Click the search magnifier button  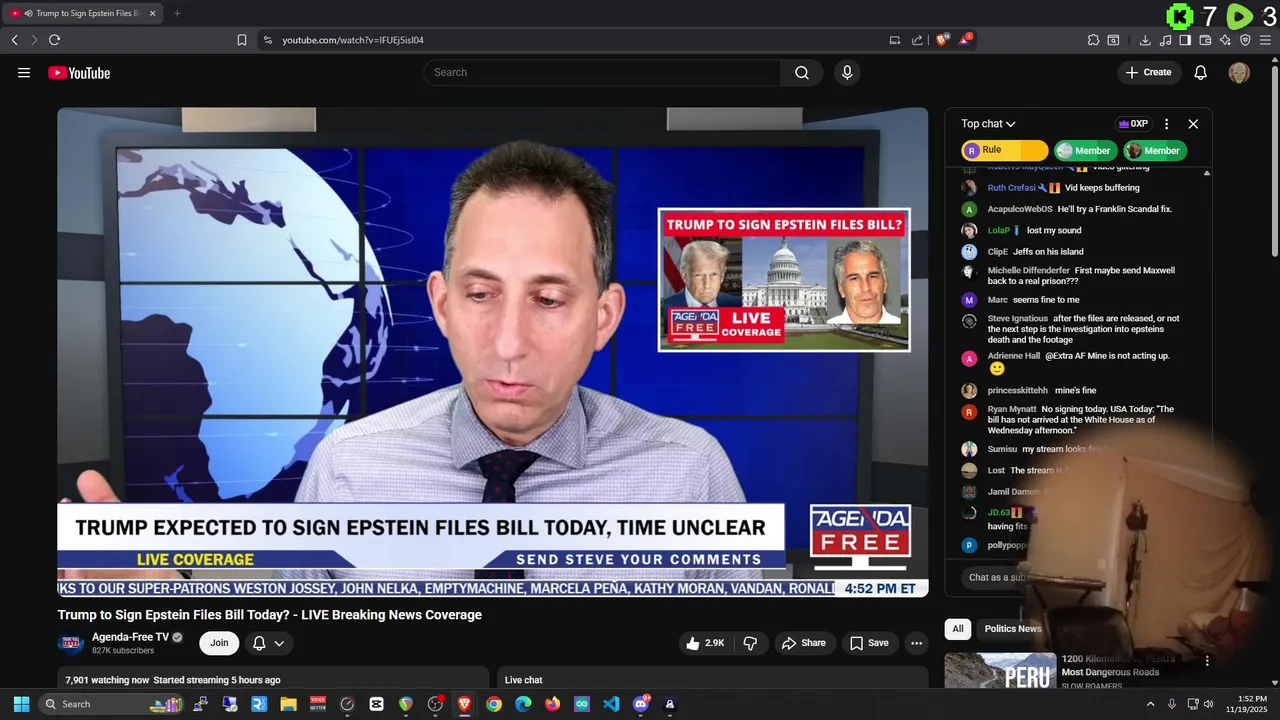802,72
